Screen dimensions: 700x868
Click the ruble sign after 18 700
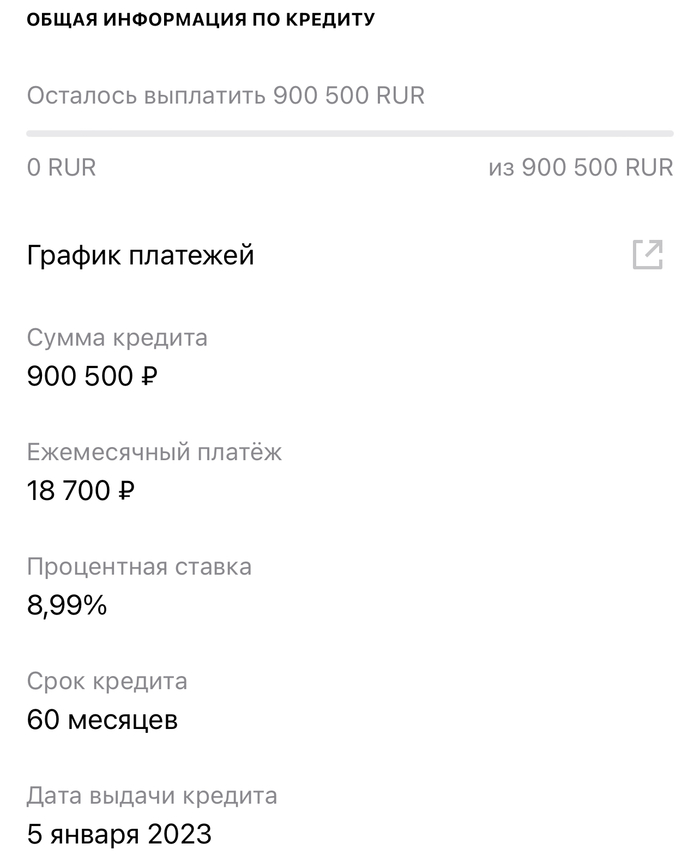(127, 492)
